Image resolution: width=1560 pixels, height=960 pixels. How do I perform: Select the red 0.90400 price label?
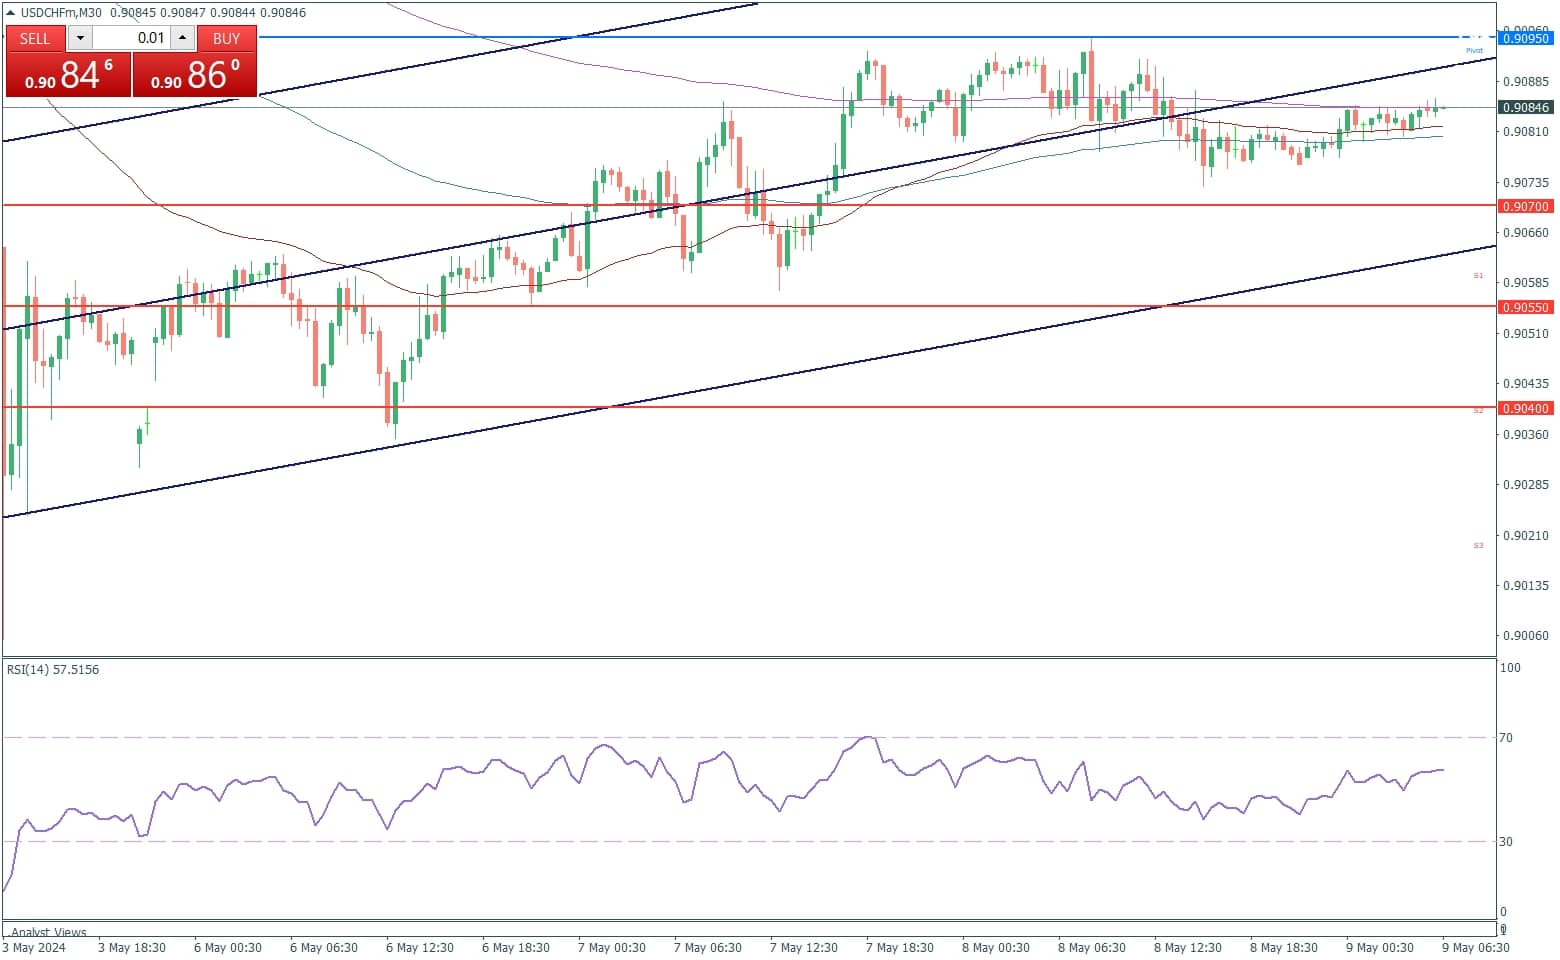(x=1525, y=408)
